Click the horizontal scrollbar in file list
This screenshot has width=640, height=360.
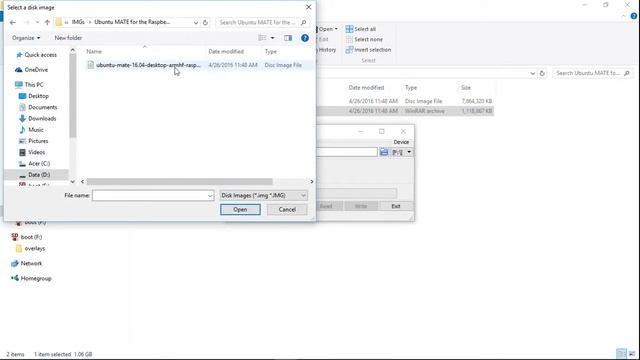(x=180, y=182)
